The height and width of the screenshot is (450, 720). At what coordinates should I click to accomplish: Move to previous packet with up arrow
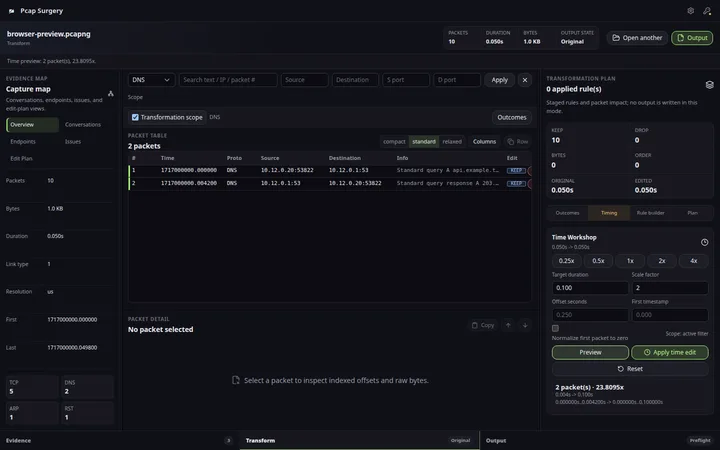click(508, 325)
